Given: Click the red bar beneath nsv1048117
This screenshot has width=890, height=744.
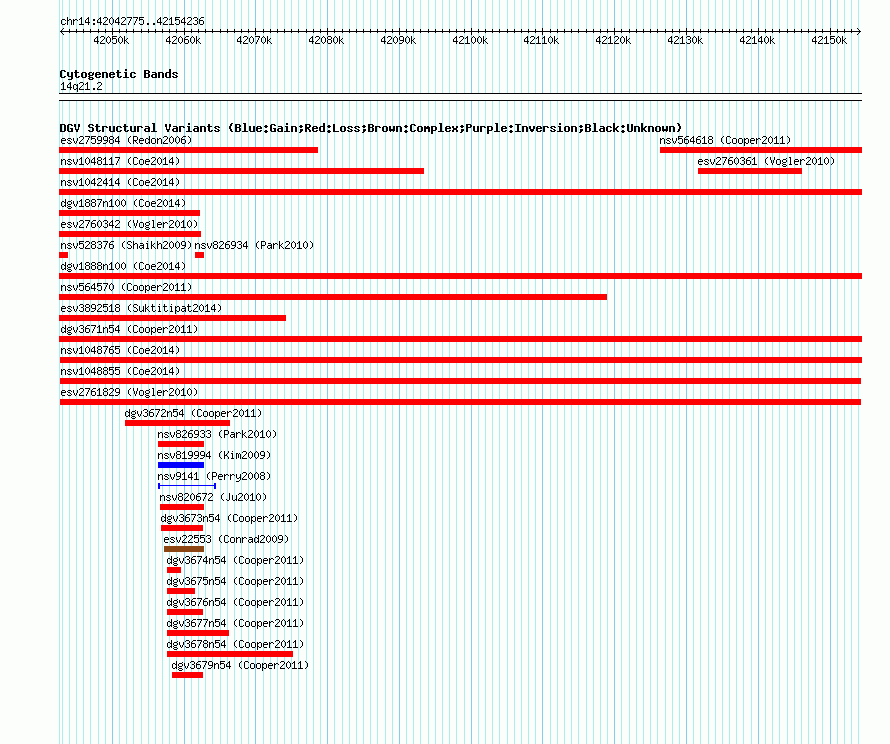Looking at the screenshot, I should pyautogui.click(x=241, y=171).
